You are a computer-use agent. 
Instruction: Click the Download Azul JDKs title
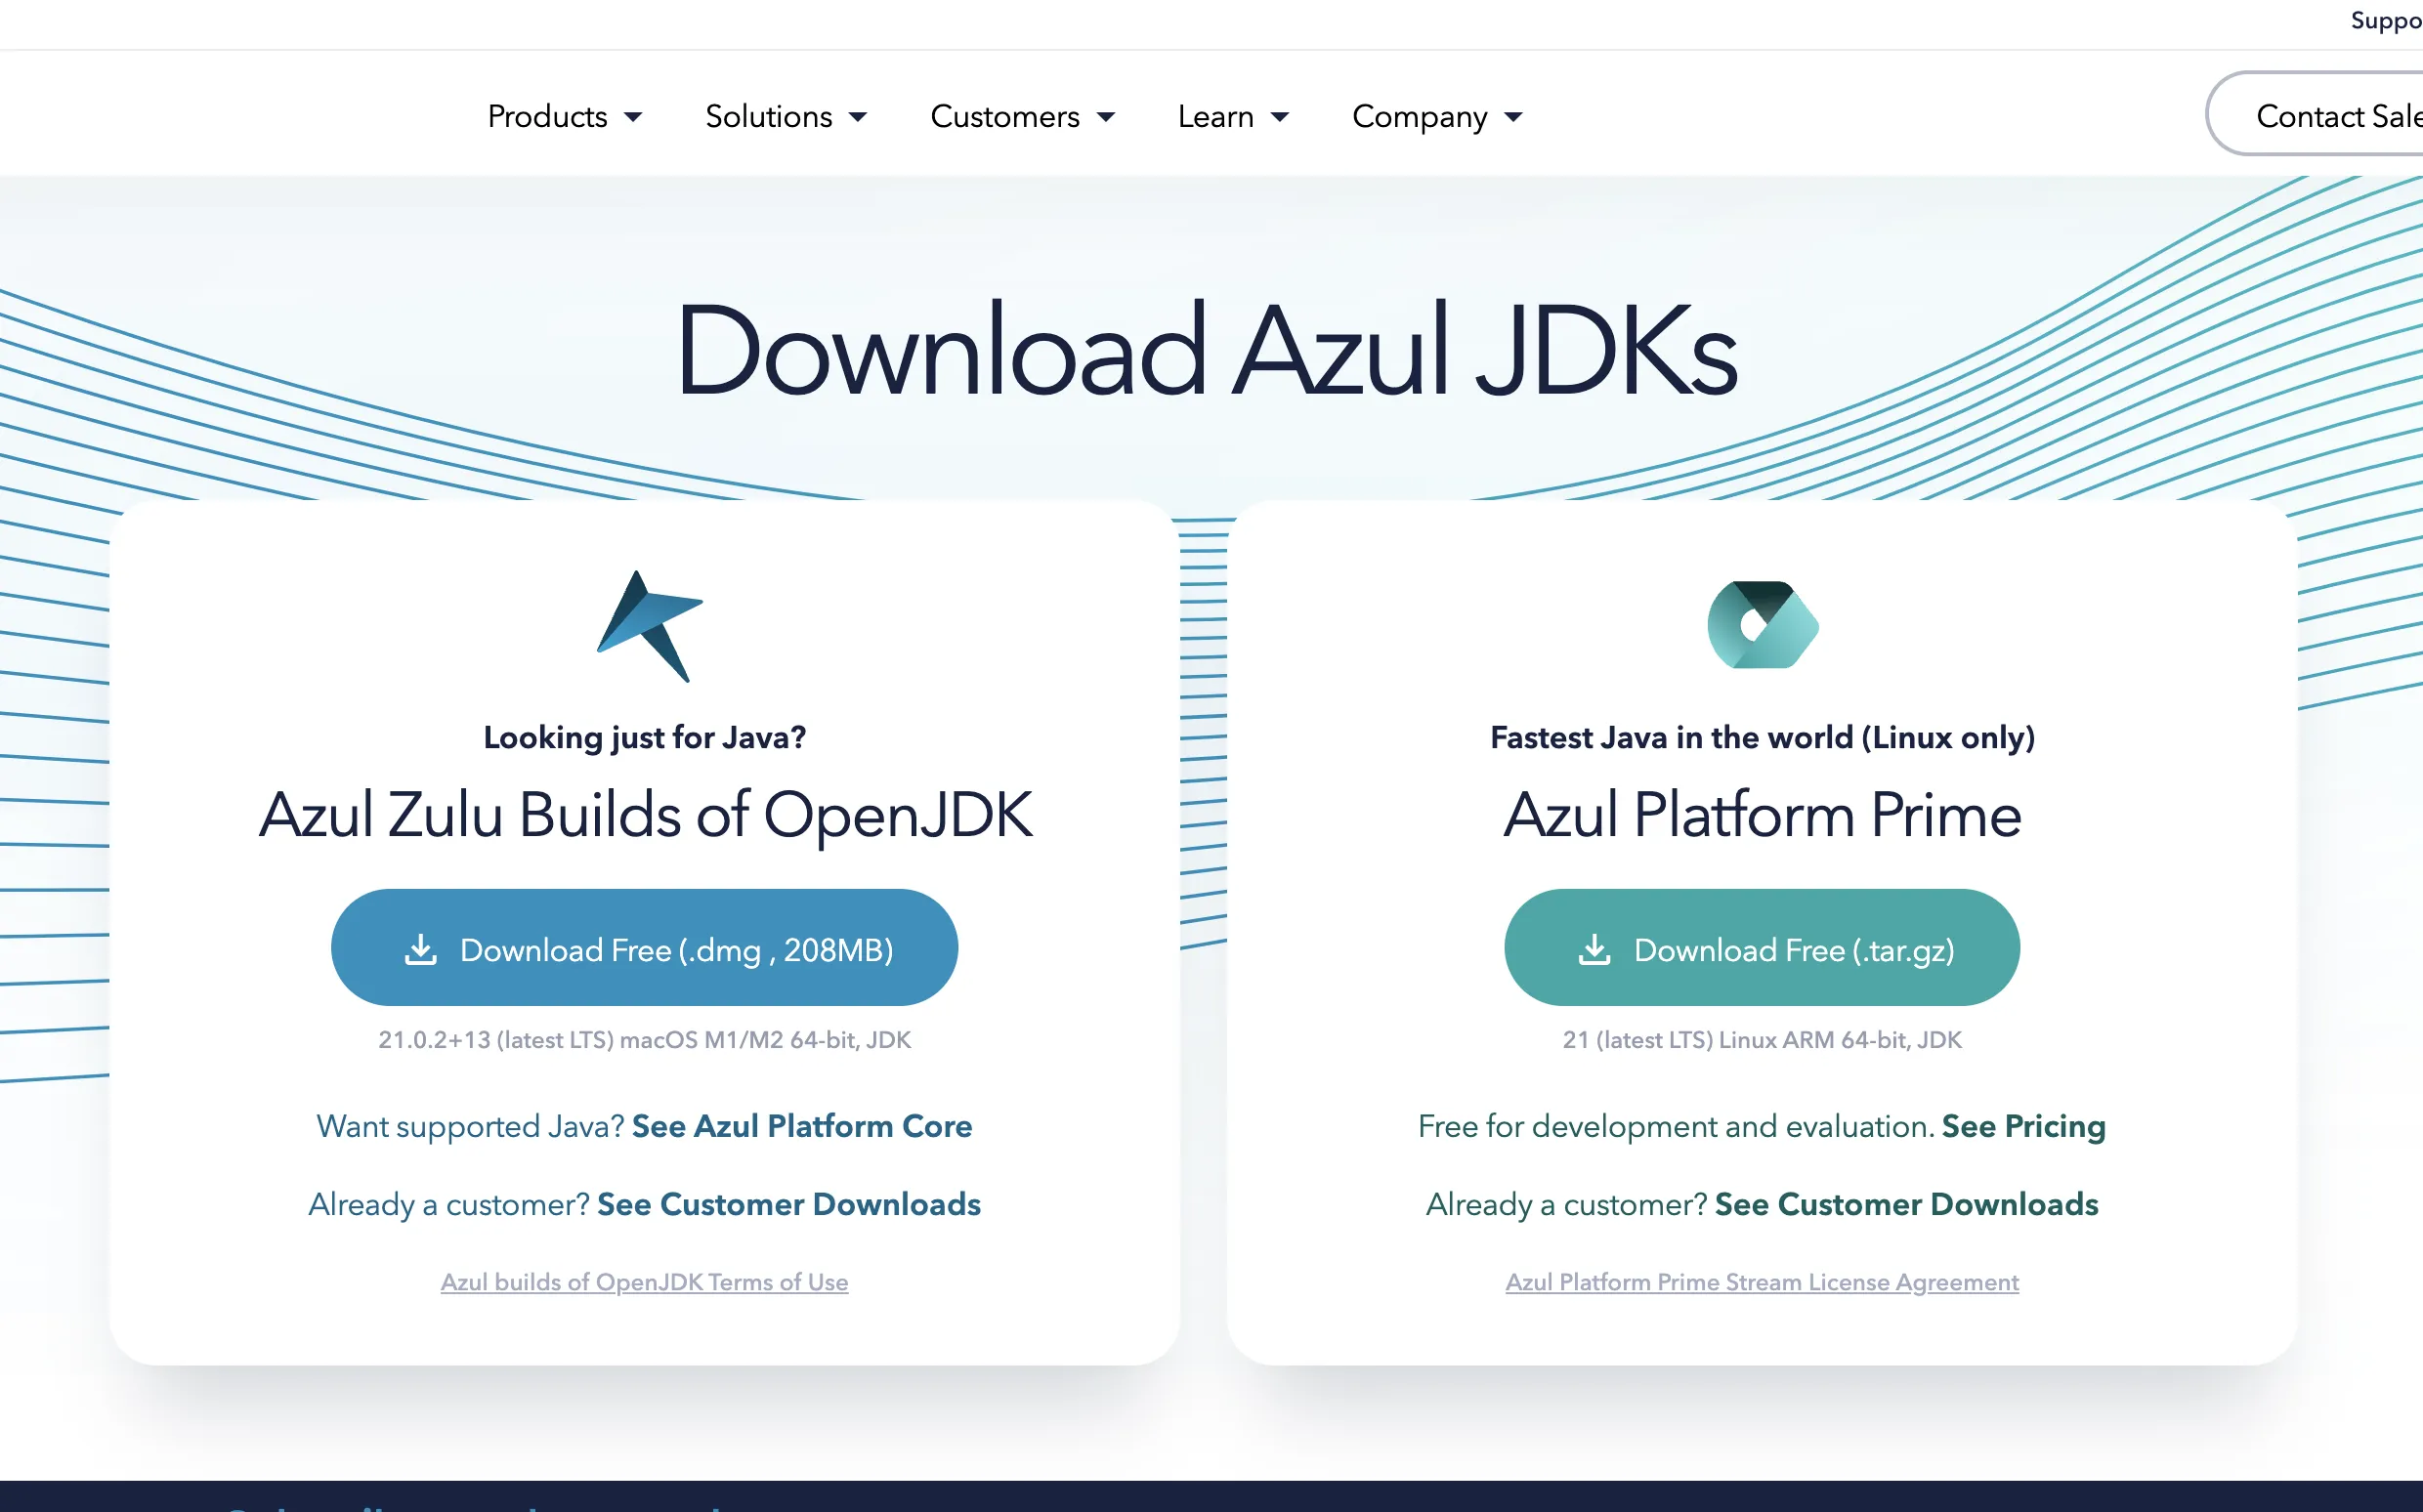(1208, 351)
